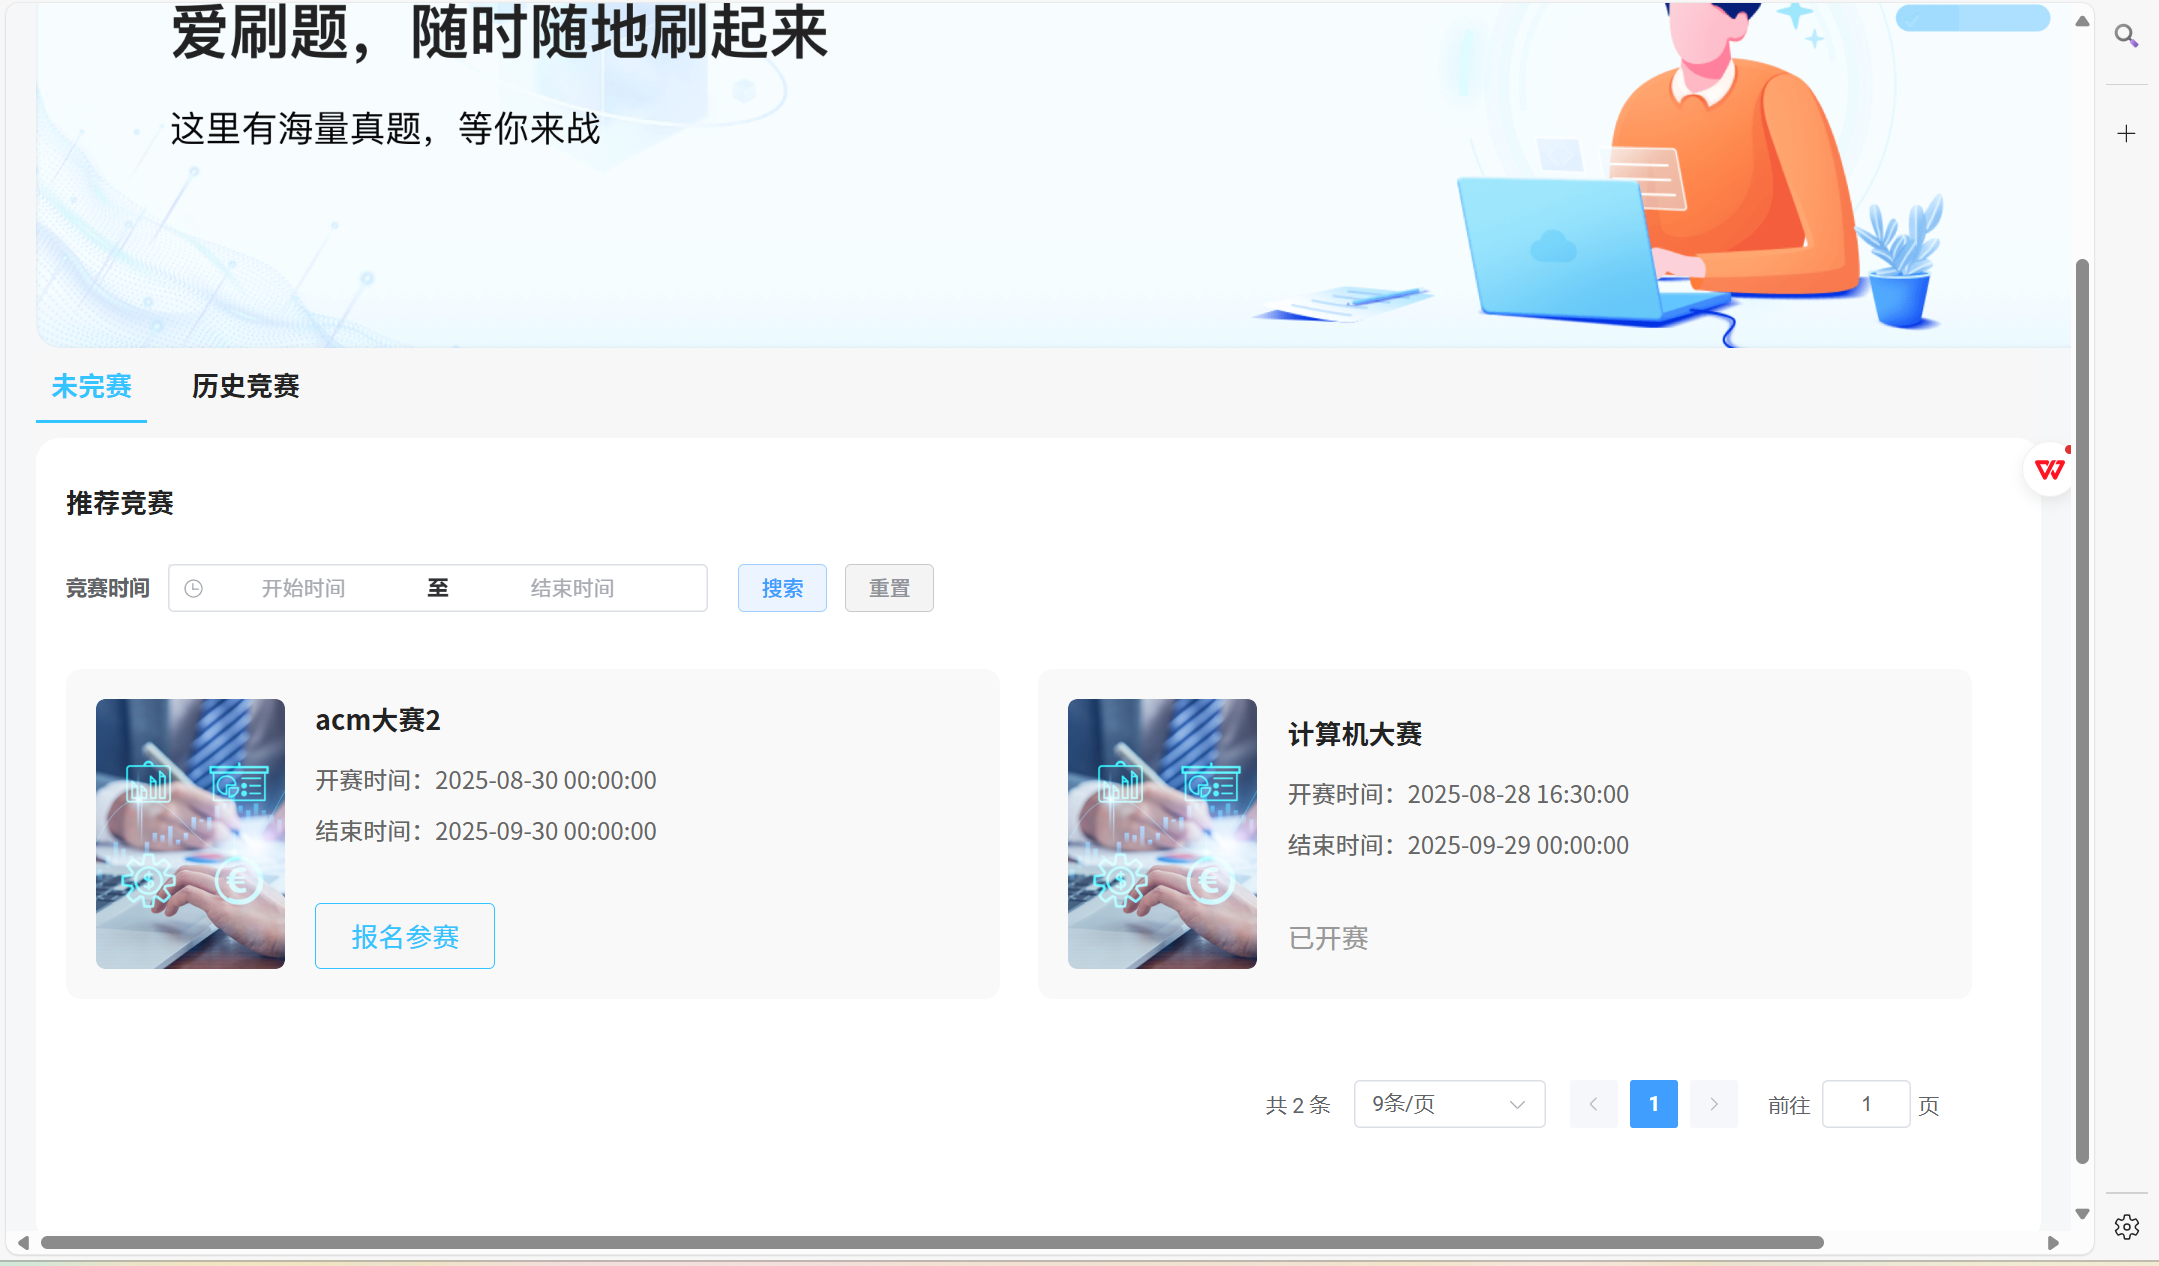Click the vertical scrollbar thumb

tap(2082, 710)
